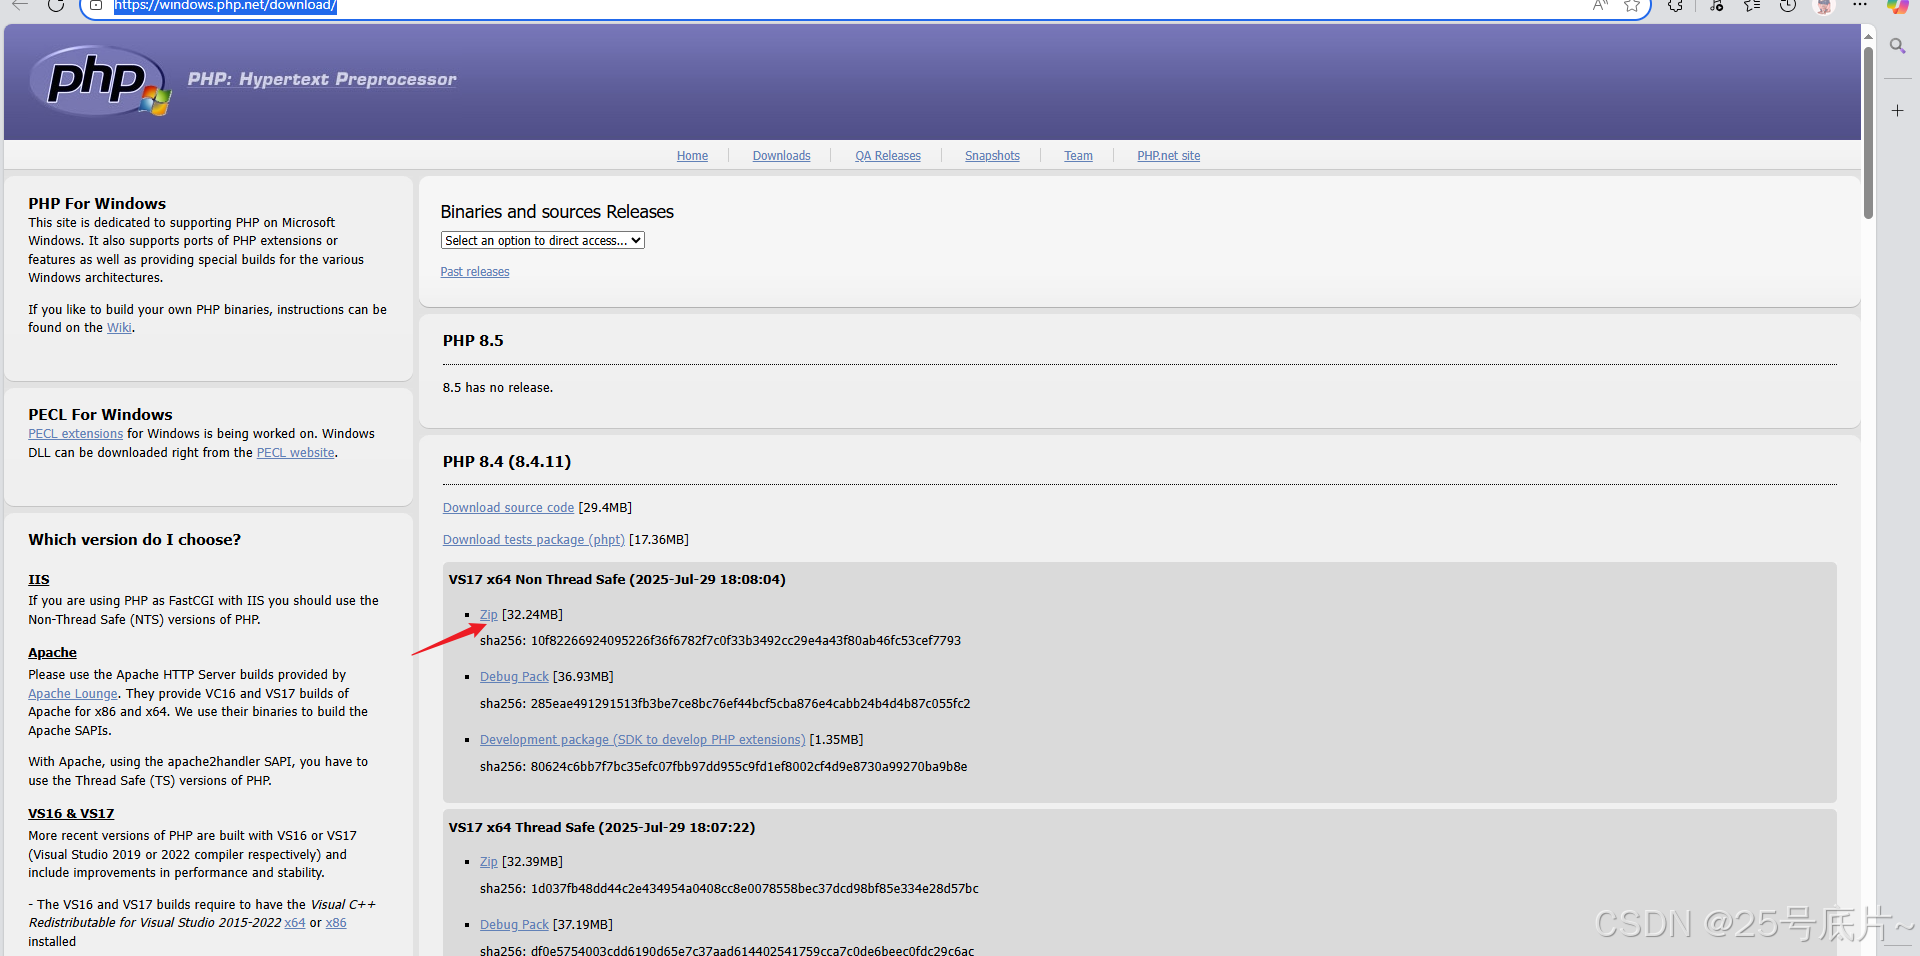Image resolution: width=1920 pixels, height=956 pixels.
Task: Open the x86 Visual C++ Redistributable link
Action: click(x=336, y=923)
